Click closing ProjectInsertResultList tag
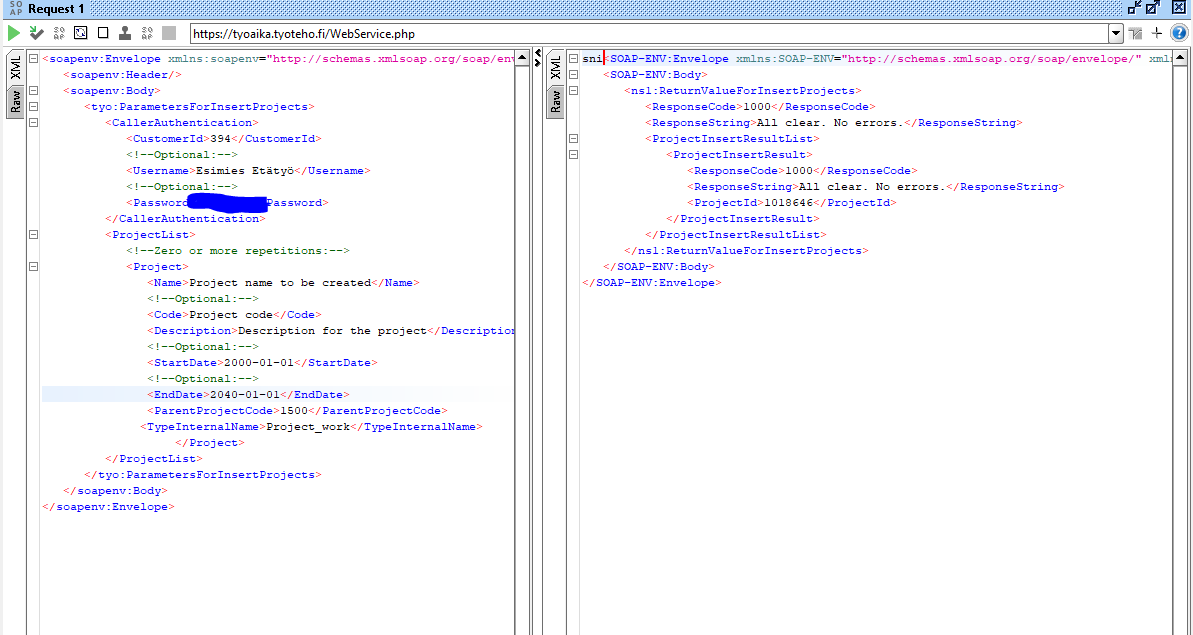 [x=736, y=234]
